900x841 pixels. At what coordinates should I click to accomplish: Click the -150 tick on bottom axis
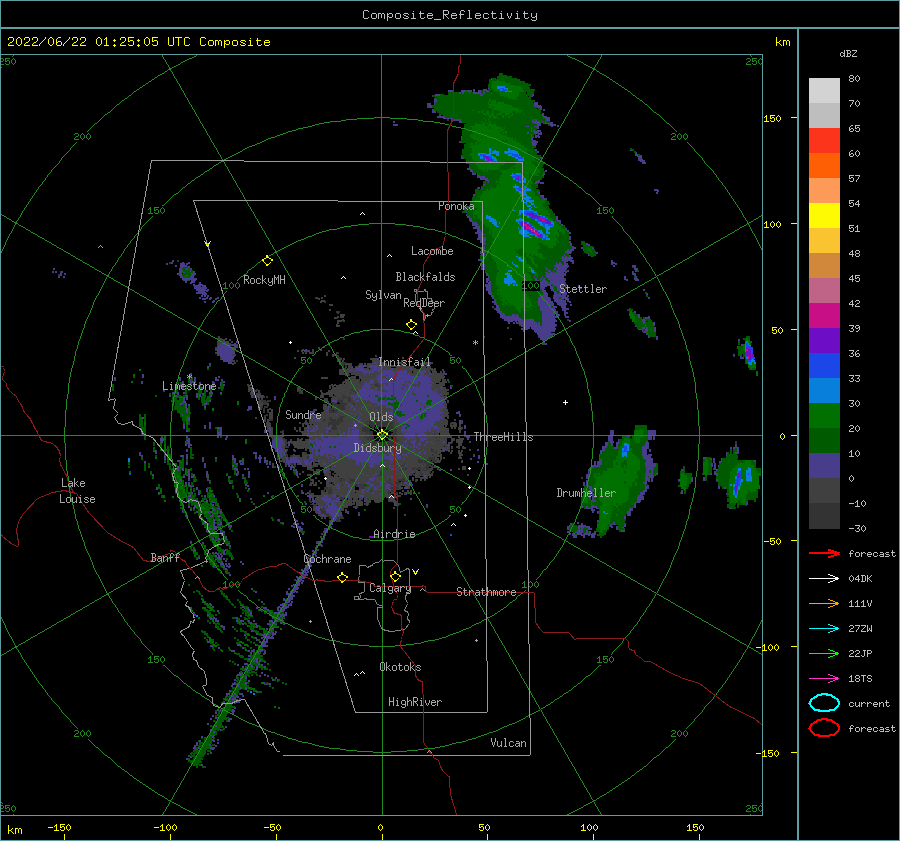coord(59,827)
